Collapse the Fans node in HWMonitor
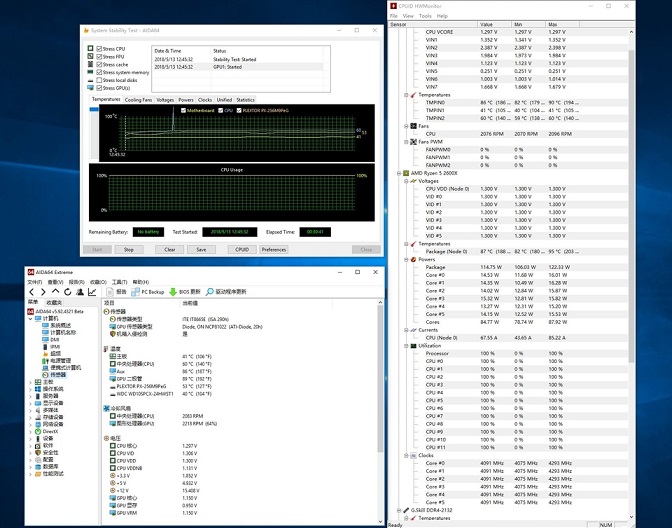This screenshot has width=672, height=528. (x=407, y=126)
